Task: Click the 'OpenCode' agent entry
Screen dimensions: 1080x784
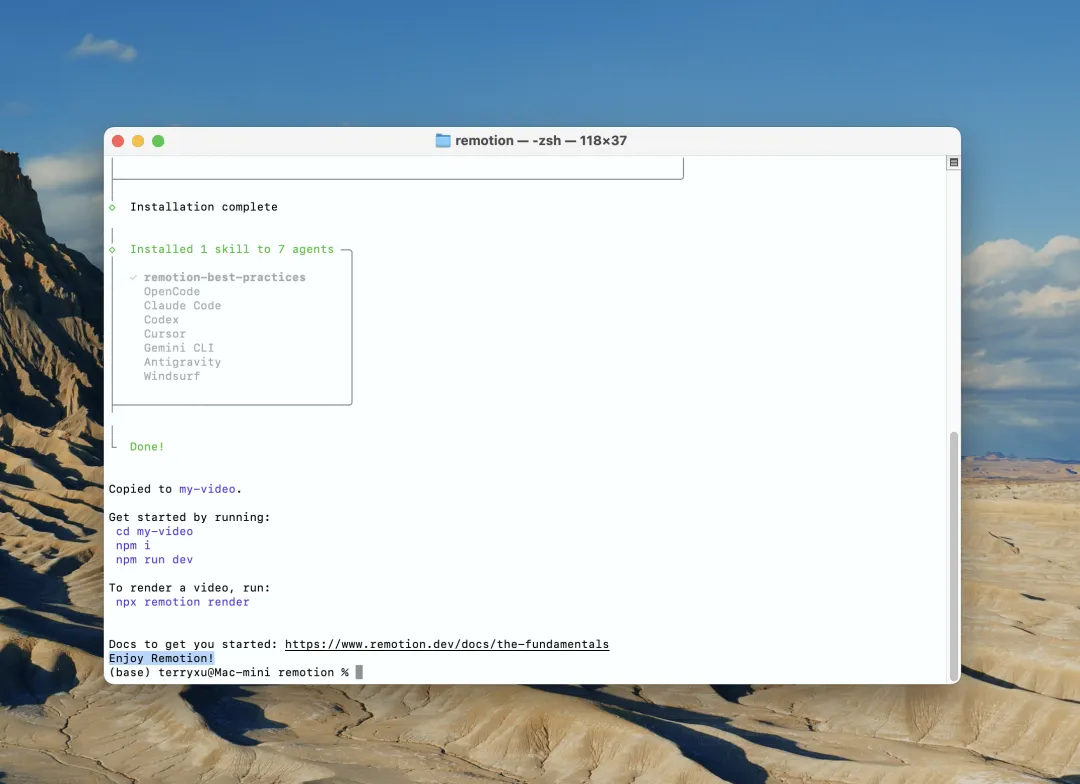Action: point(172,291)
